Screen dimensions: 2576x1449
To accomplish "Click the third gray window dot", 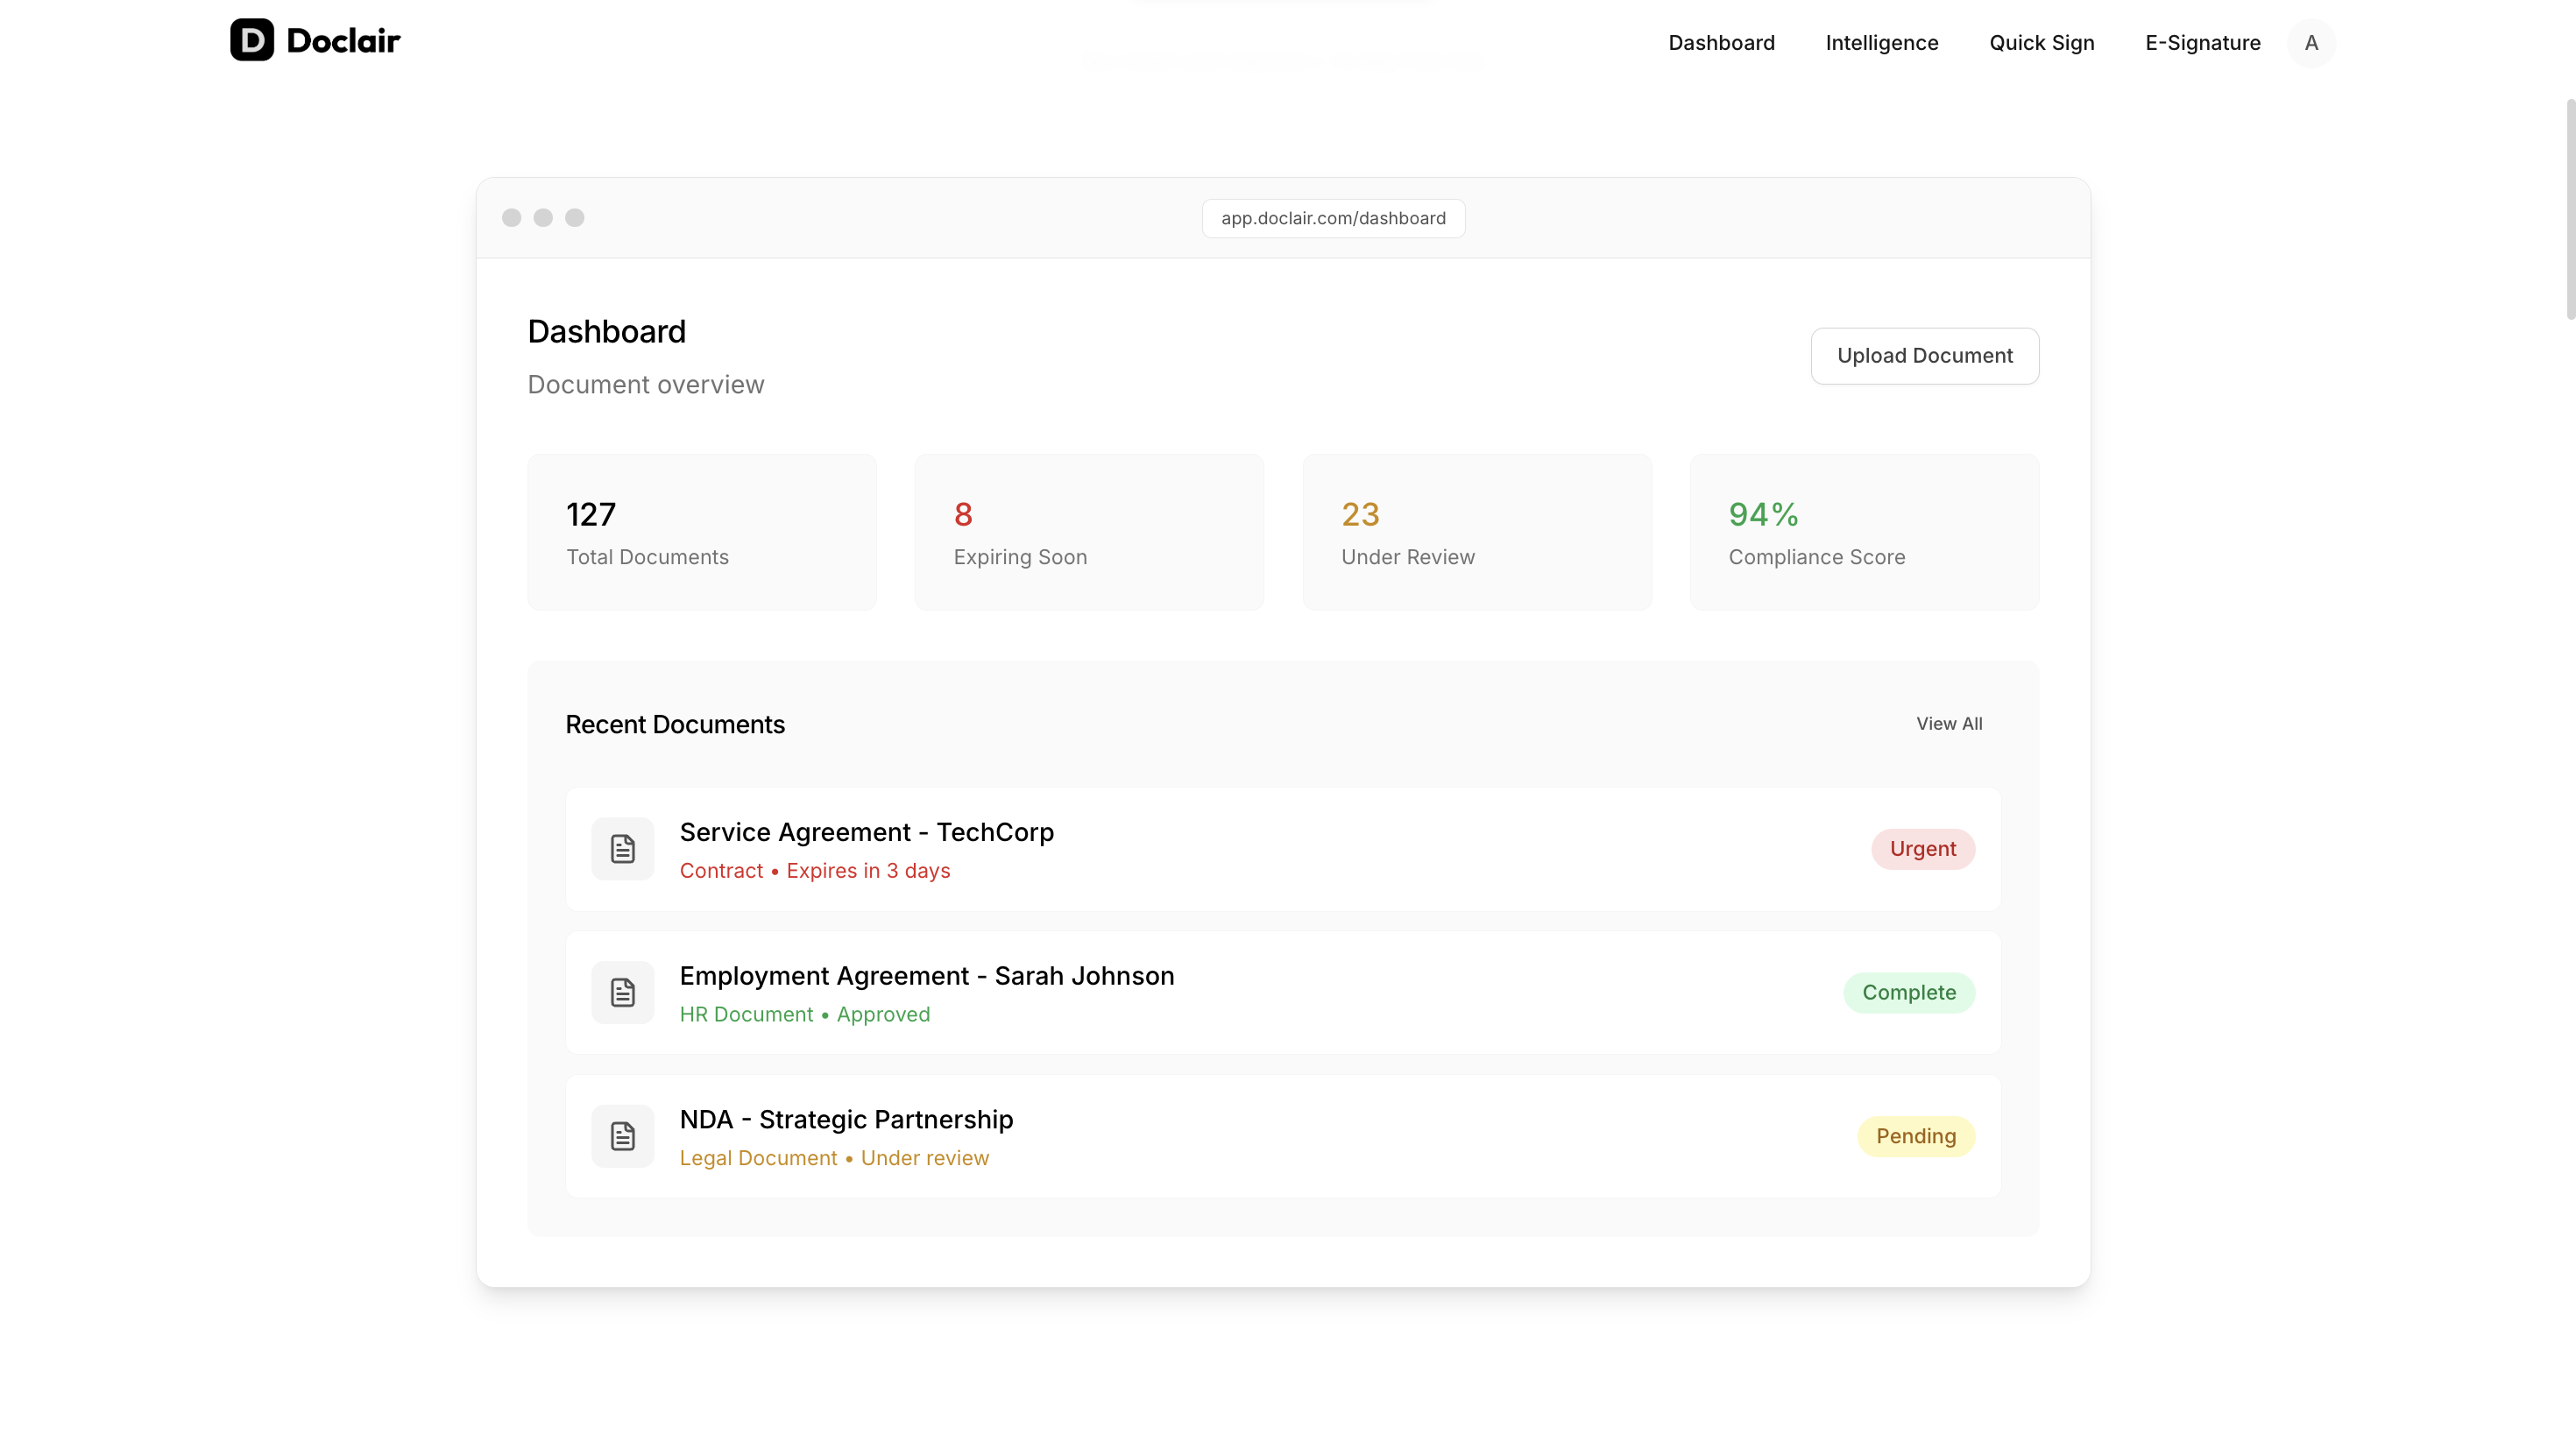I will 574,218.
